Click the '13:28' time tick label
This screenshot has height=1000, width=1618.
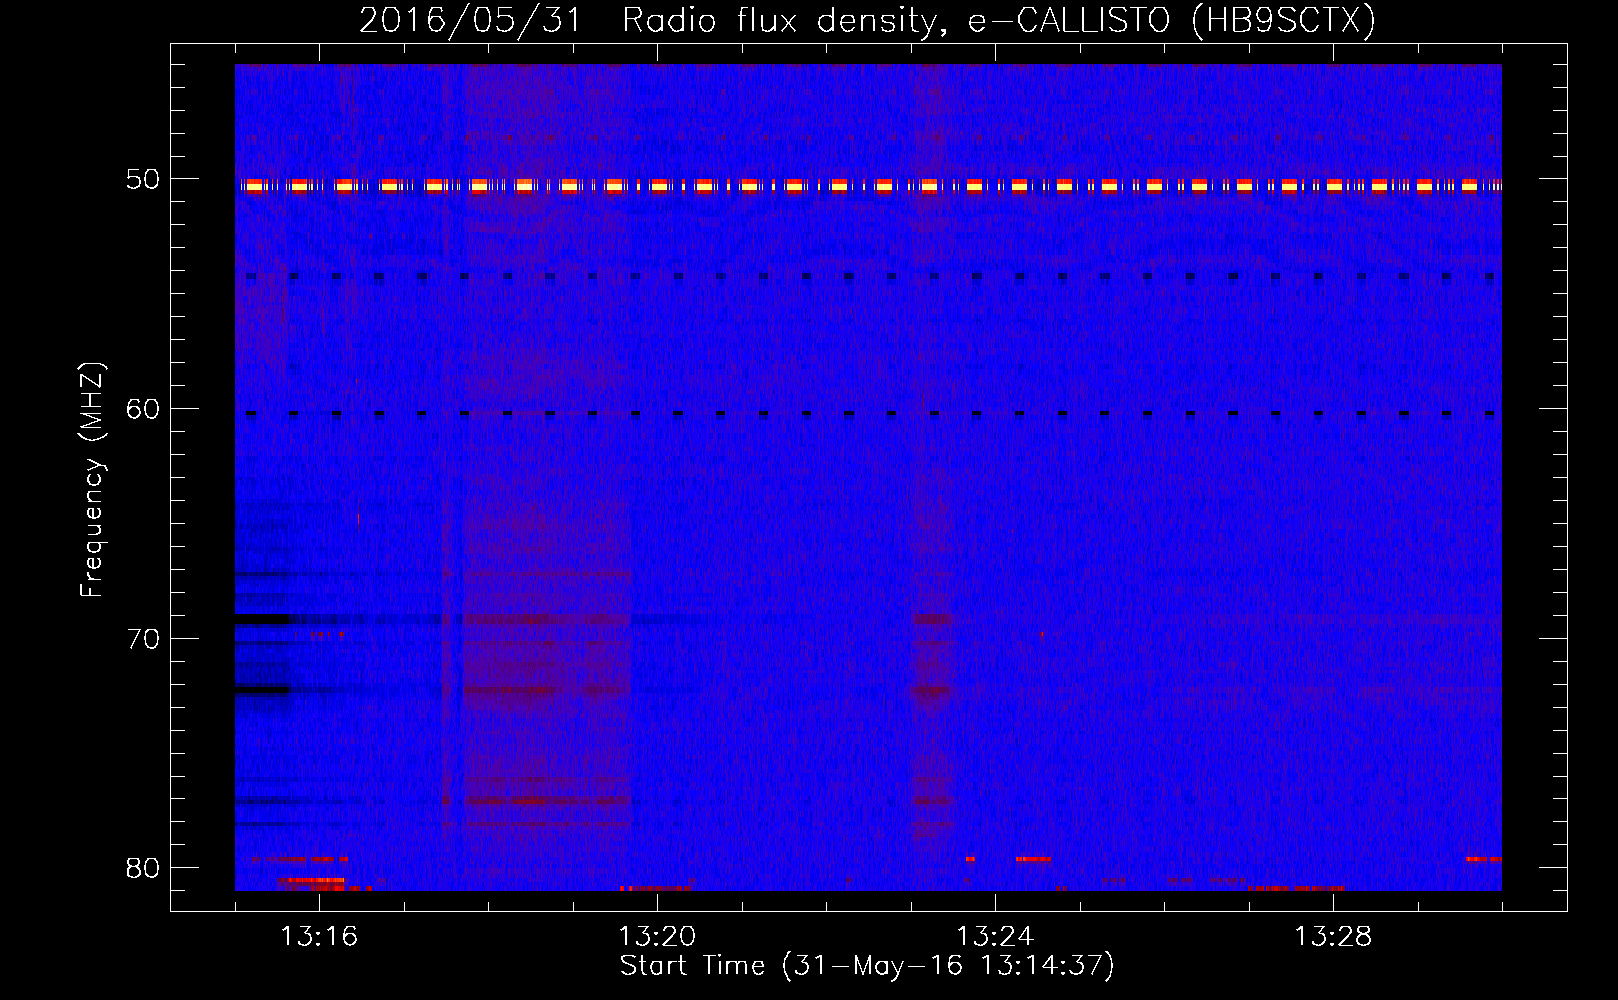(1333, 937)
